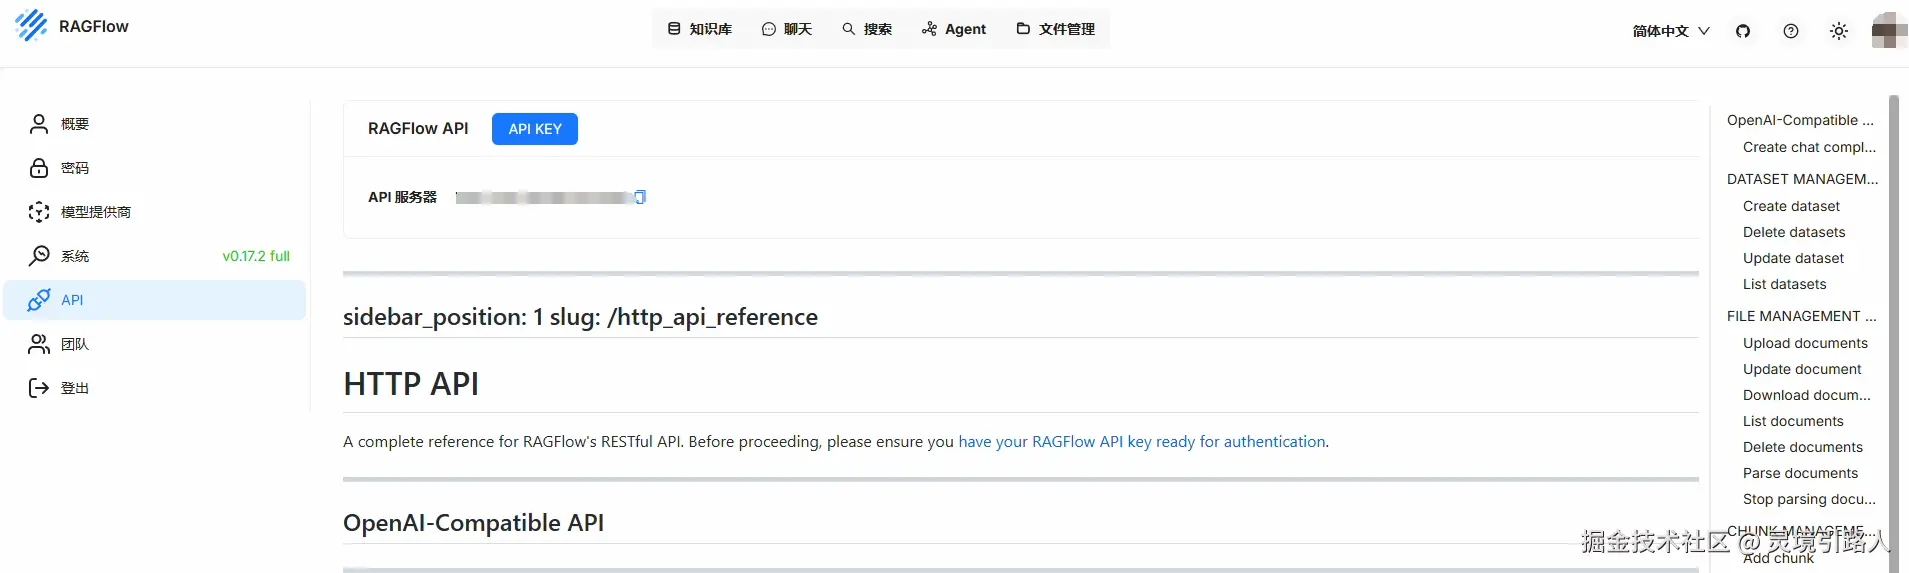
Task: Open the 搜索 search tab
Action: (867, 29)
